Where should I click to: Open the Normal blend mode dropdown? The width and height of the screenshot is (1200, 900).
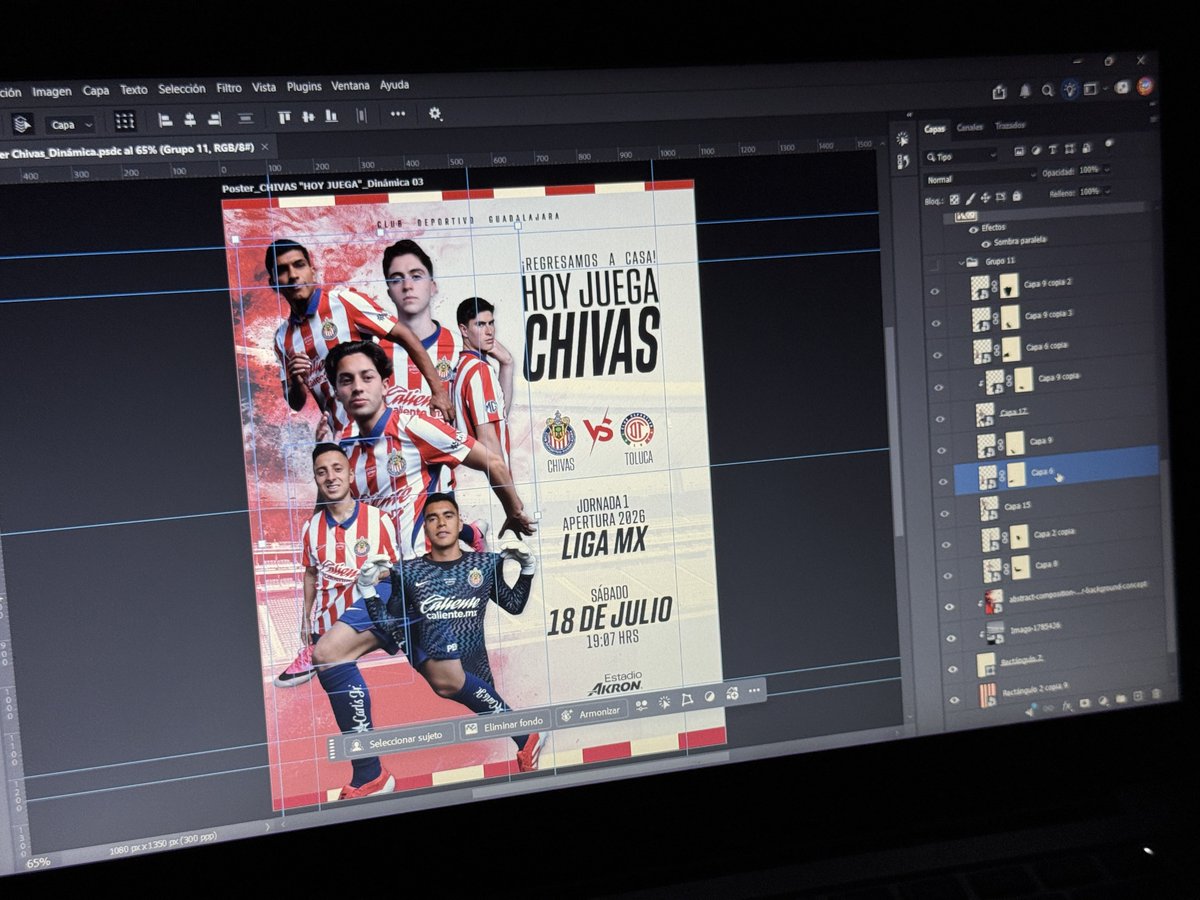(980, 178)
